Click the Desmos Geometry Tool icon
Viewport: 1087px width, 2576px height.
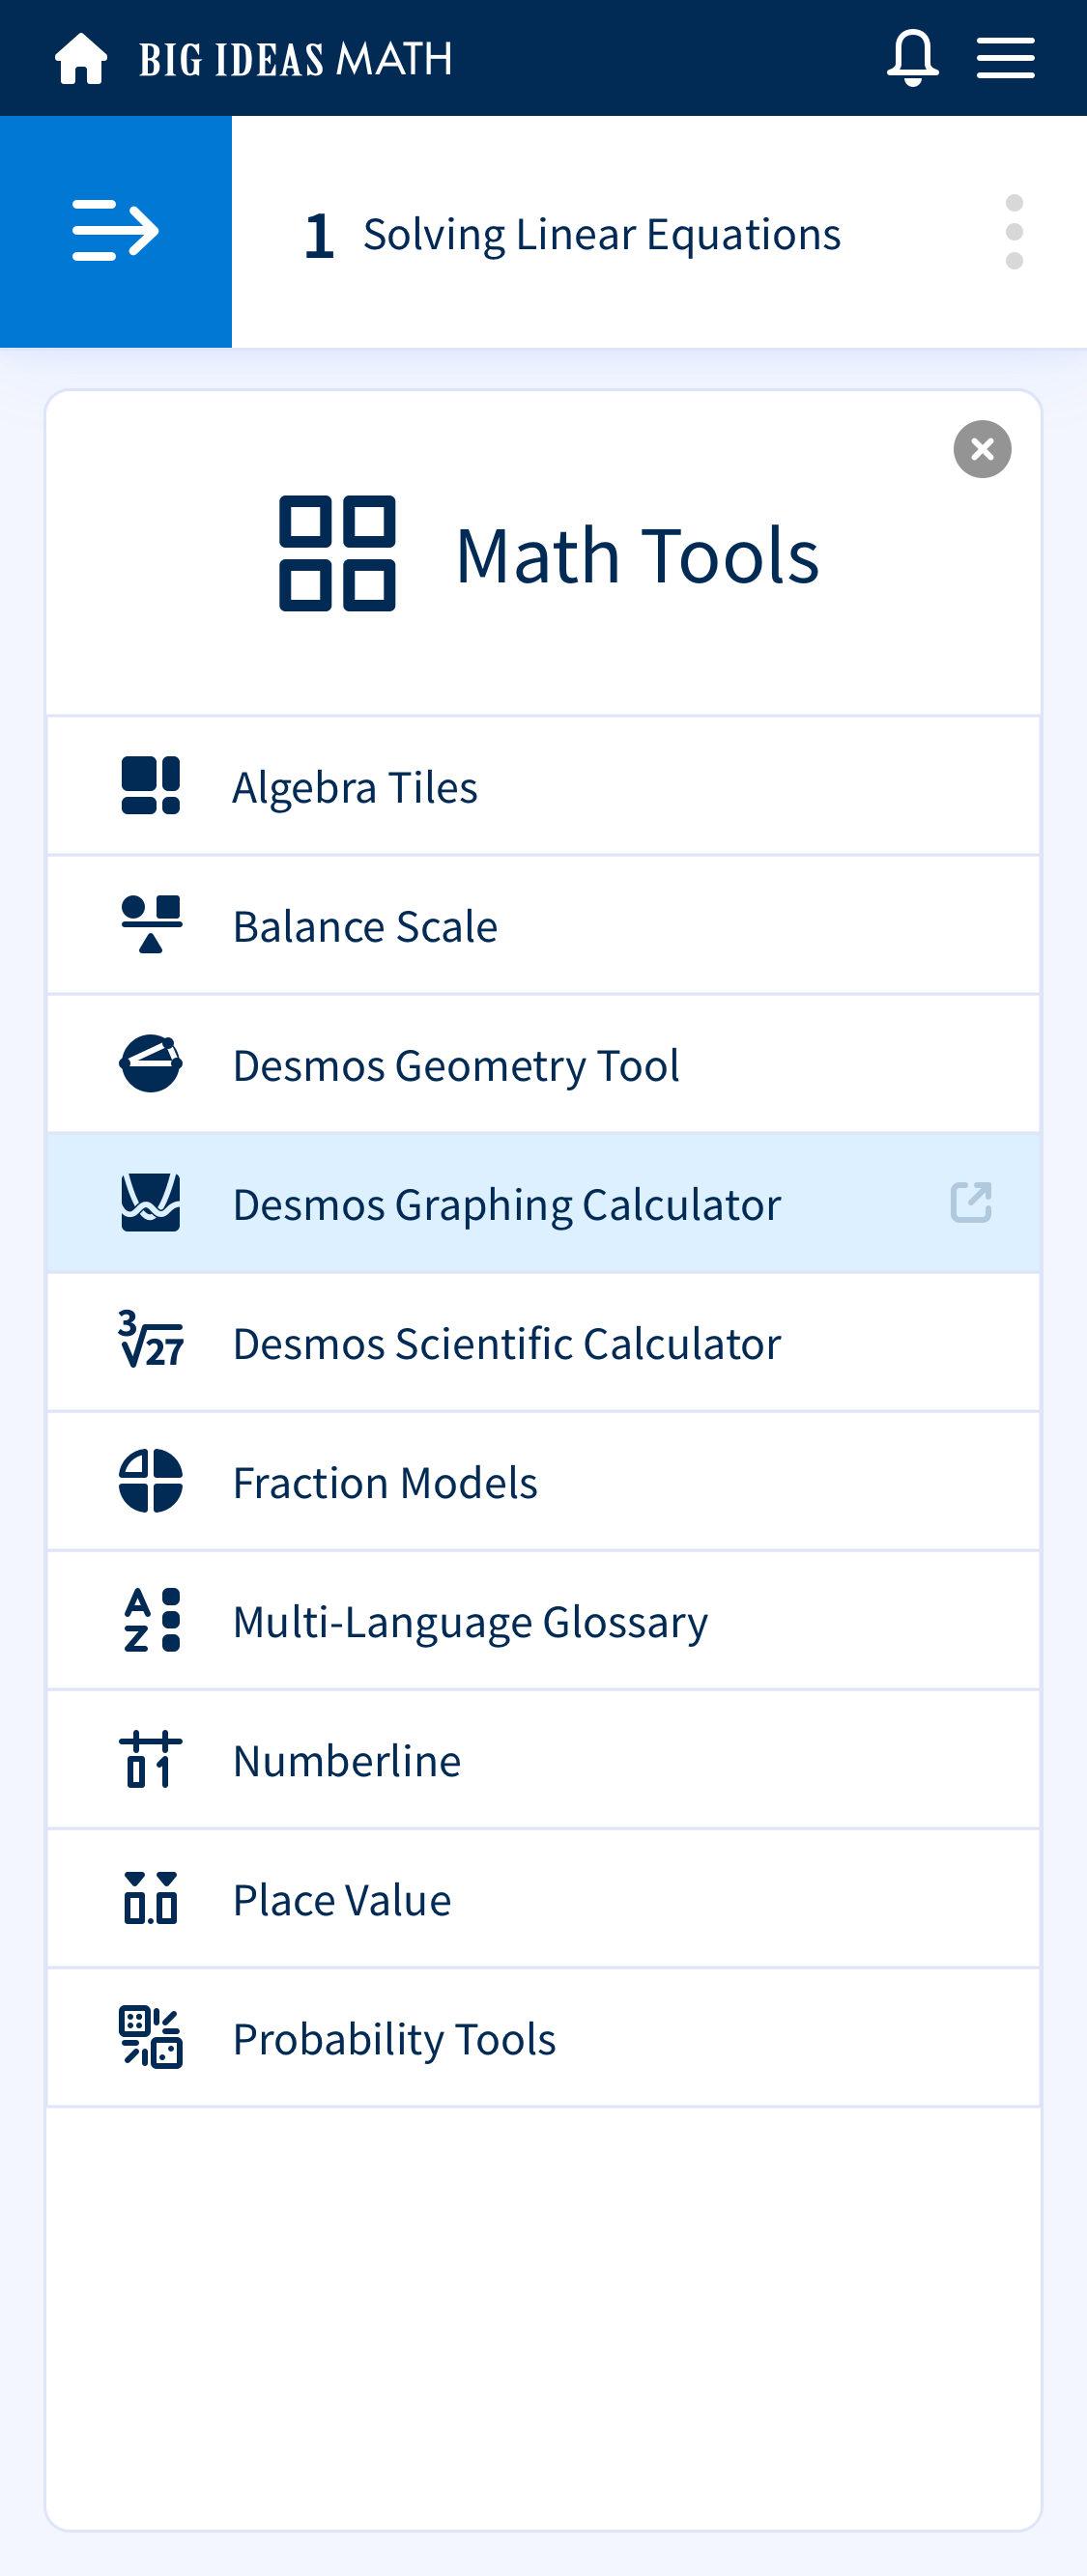(151, 1063)
